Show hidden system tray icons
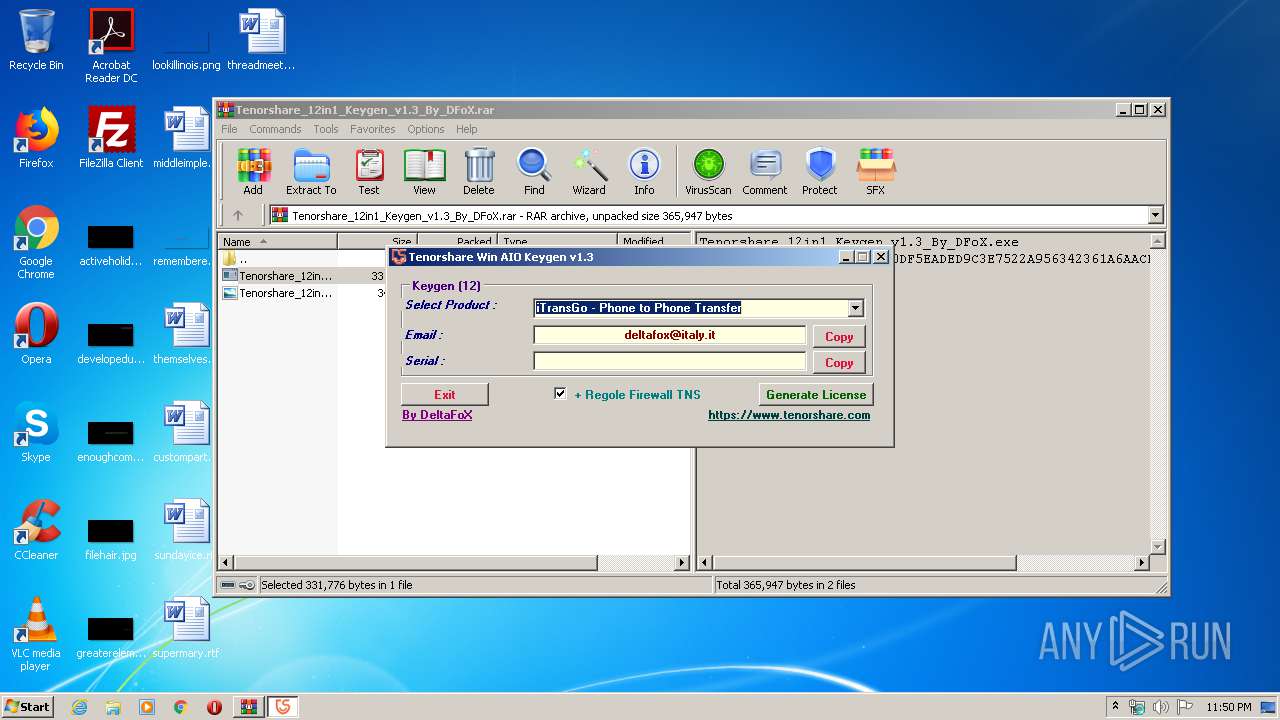The image size is (1280, 720). pos(1115,707)
